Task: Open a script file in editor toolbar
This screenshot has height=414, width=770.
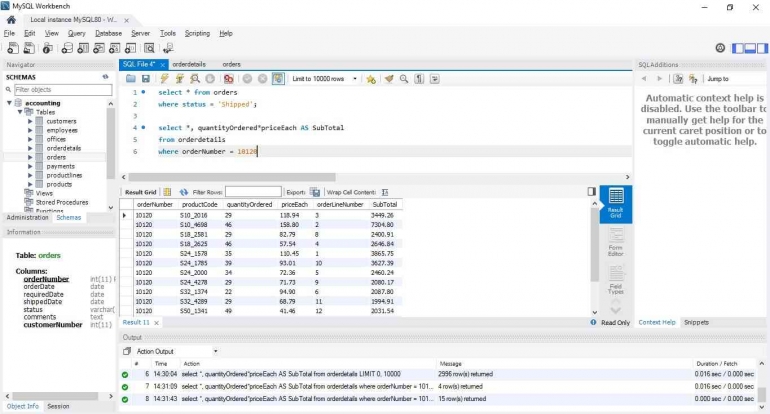Action: [131, 79]
